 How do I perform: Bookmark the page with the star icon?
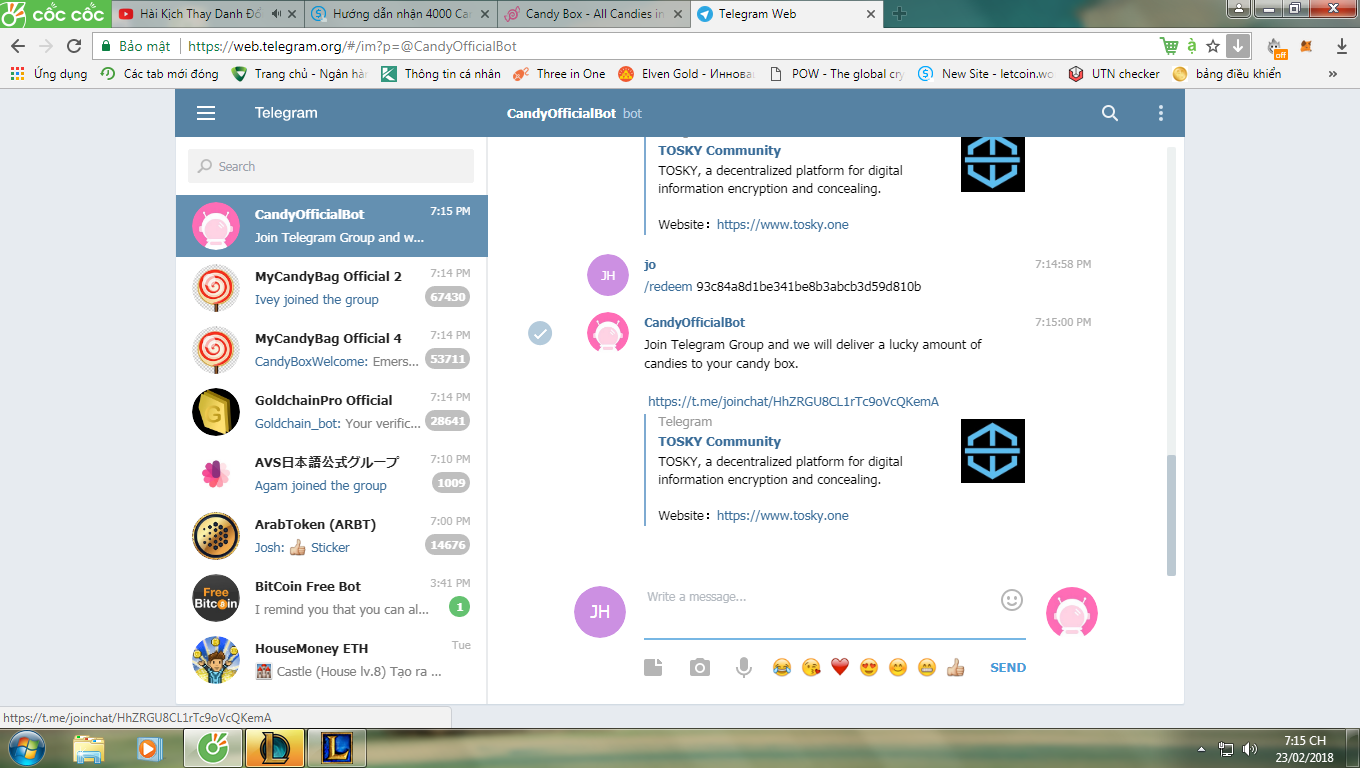[x=1213, y=46]
